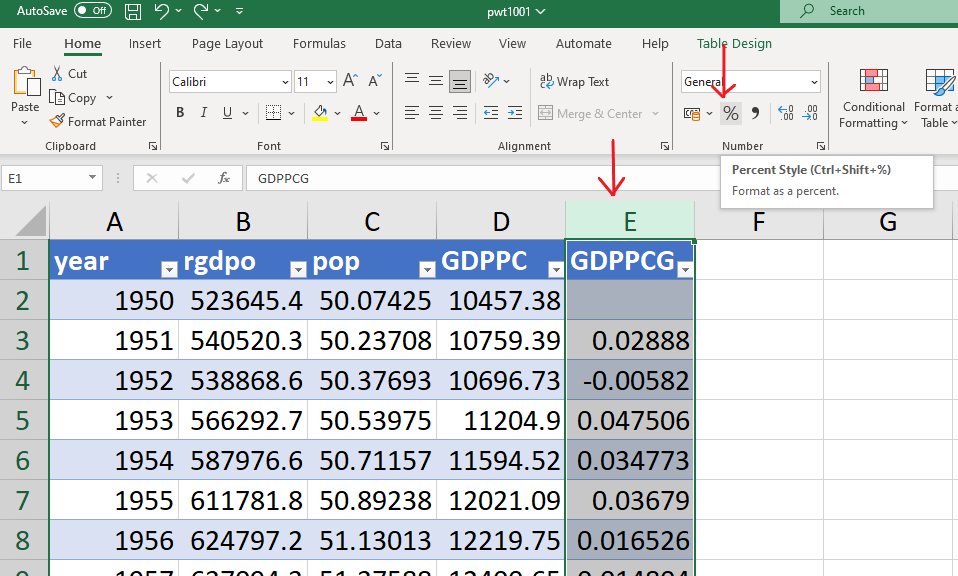Image resolution: width=958 pixels, height=576 pixels.
Task: Click the Save icon in title bar
Action: click(133, 11)
